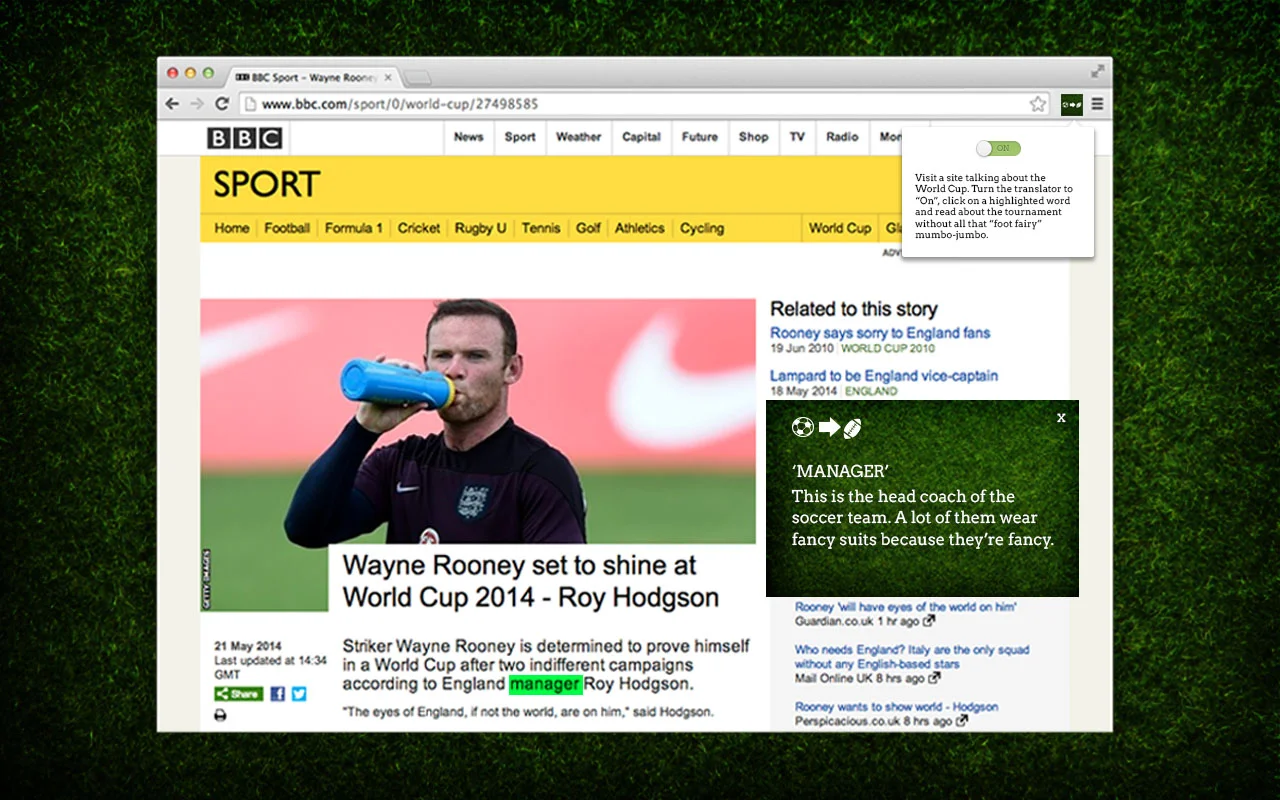Open Chrome hamburger menu
The height and width of the screenshot is (800, 1280).
tap(1098, 104)
